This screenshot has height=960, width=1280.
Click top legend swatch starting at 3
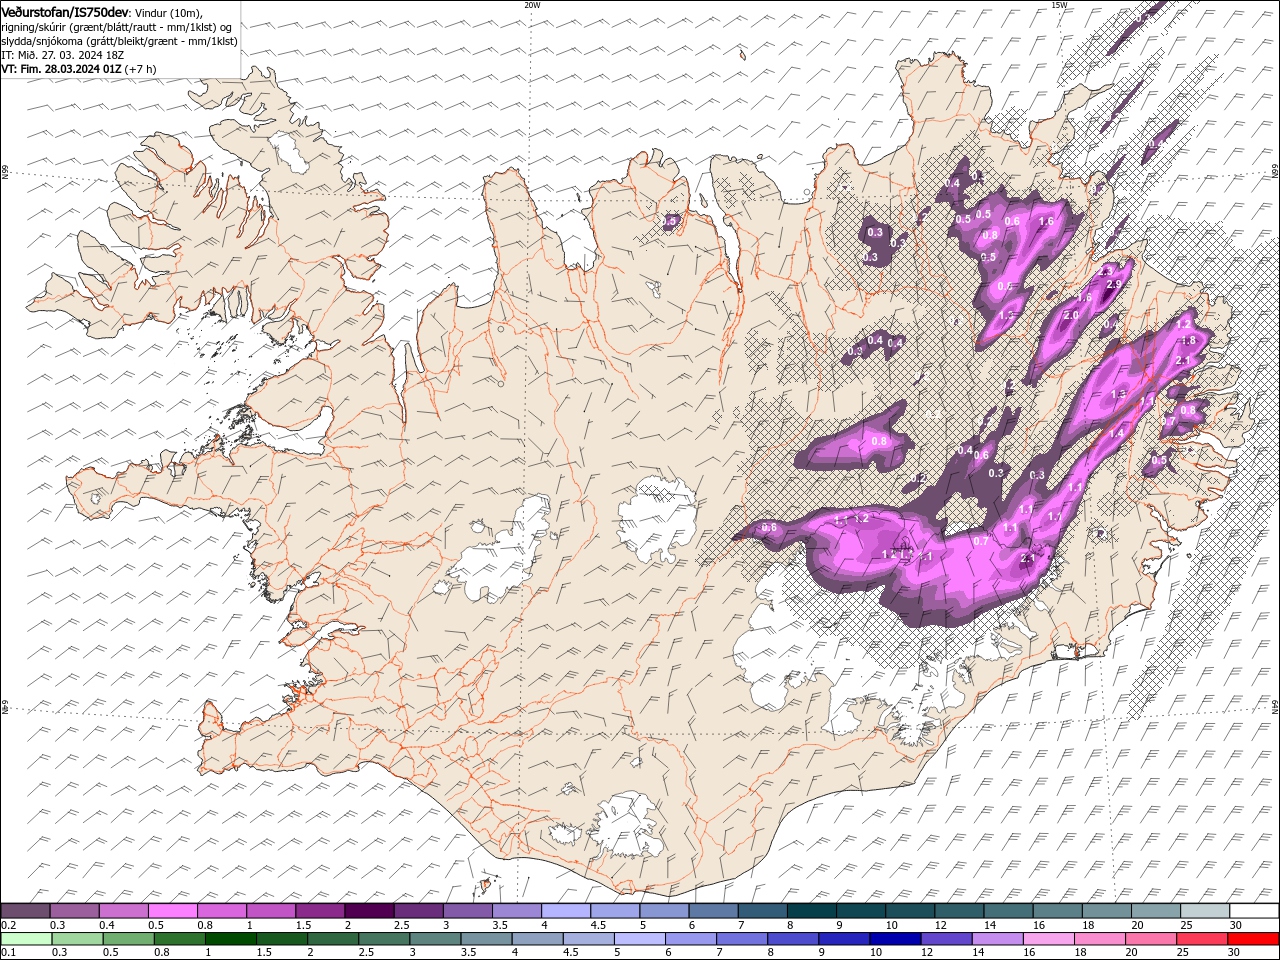467,911
